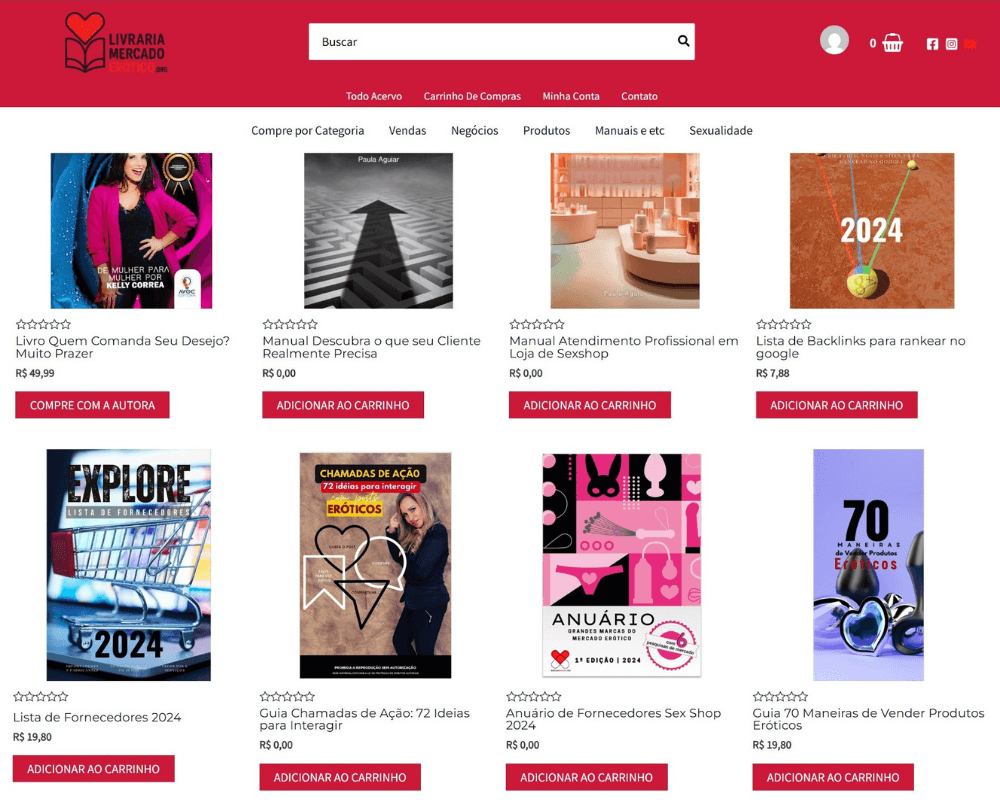Open Minha Conta link
This screenshot has width=1000, height=800.
(x=571, y=96)
